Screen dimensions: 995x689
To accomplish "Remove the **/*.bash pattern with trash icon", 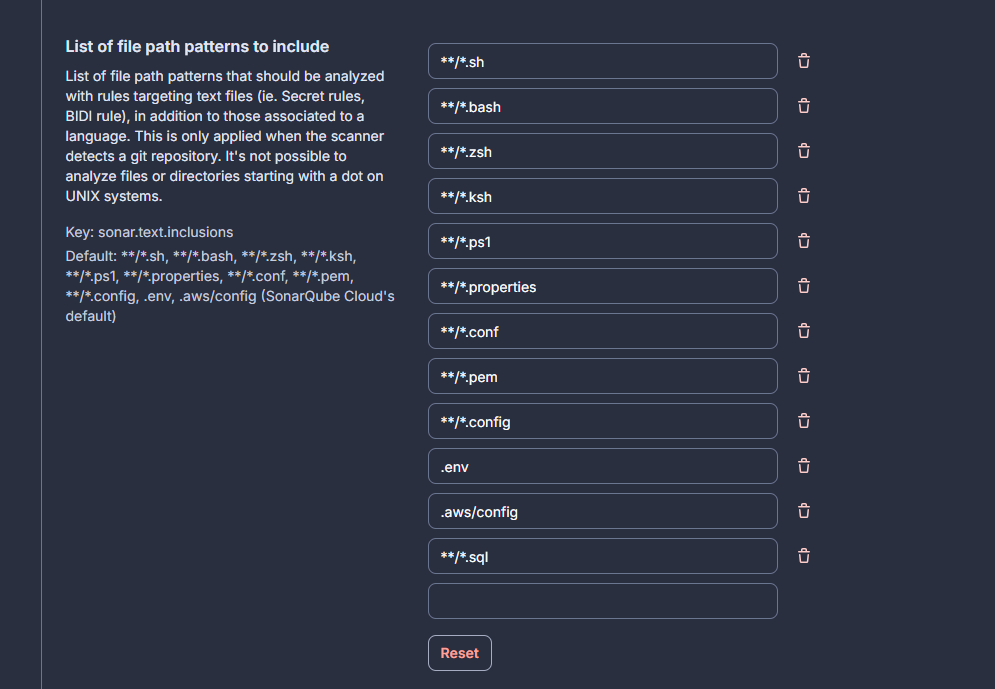I will pos(804,106).
